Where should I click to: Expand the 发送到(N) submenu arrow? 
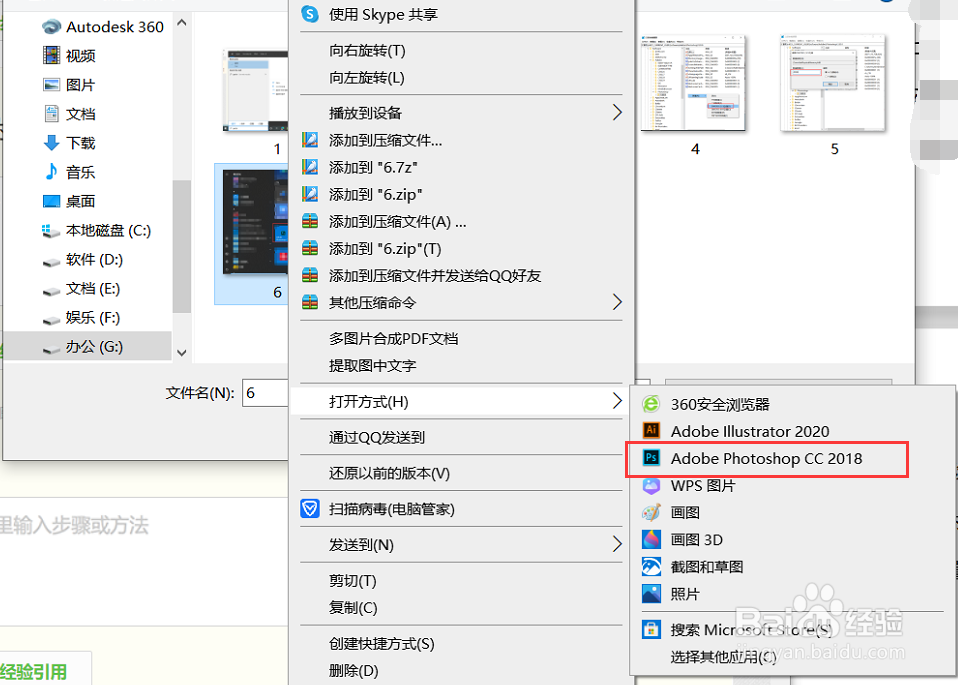click(616, 544)
